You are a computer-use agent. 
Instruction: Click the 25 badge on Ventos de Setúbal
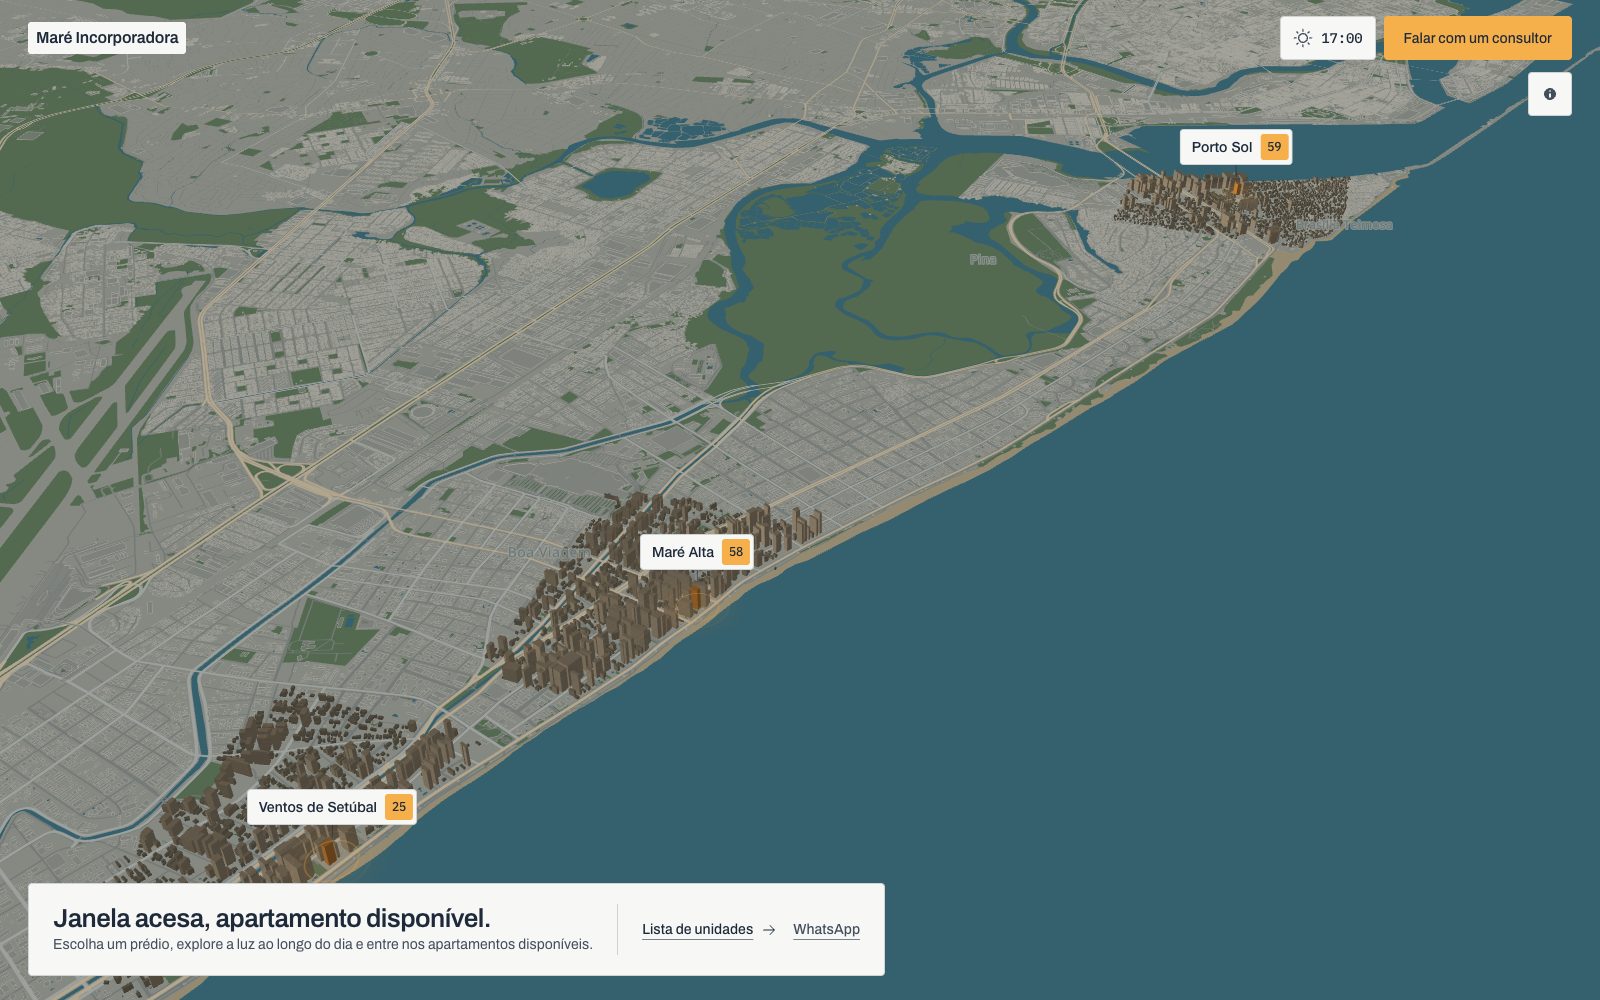tap(399, 807)
